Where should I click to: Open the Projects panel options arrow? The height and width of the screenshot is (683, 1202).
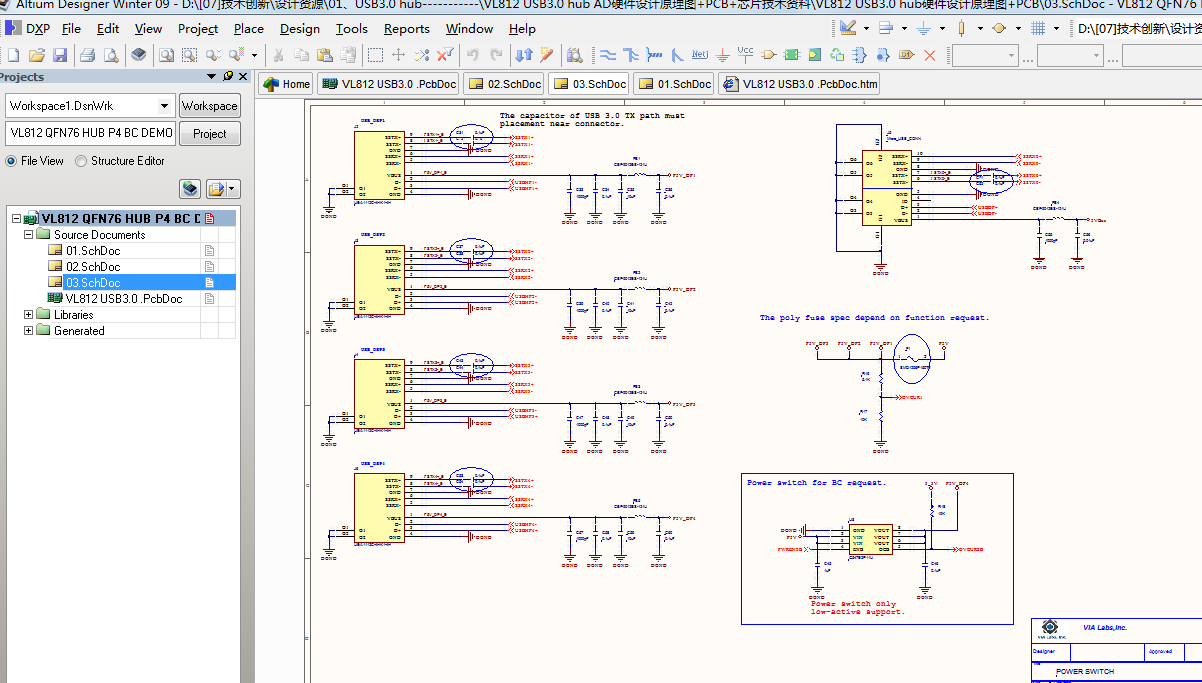(211, 76)
